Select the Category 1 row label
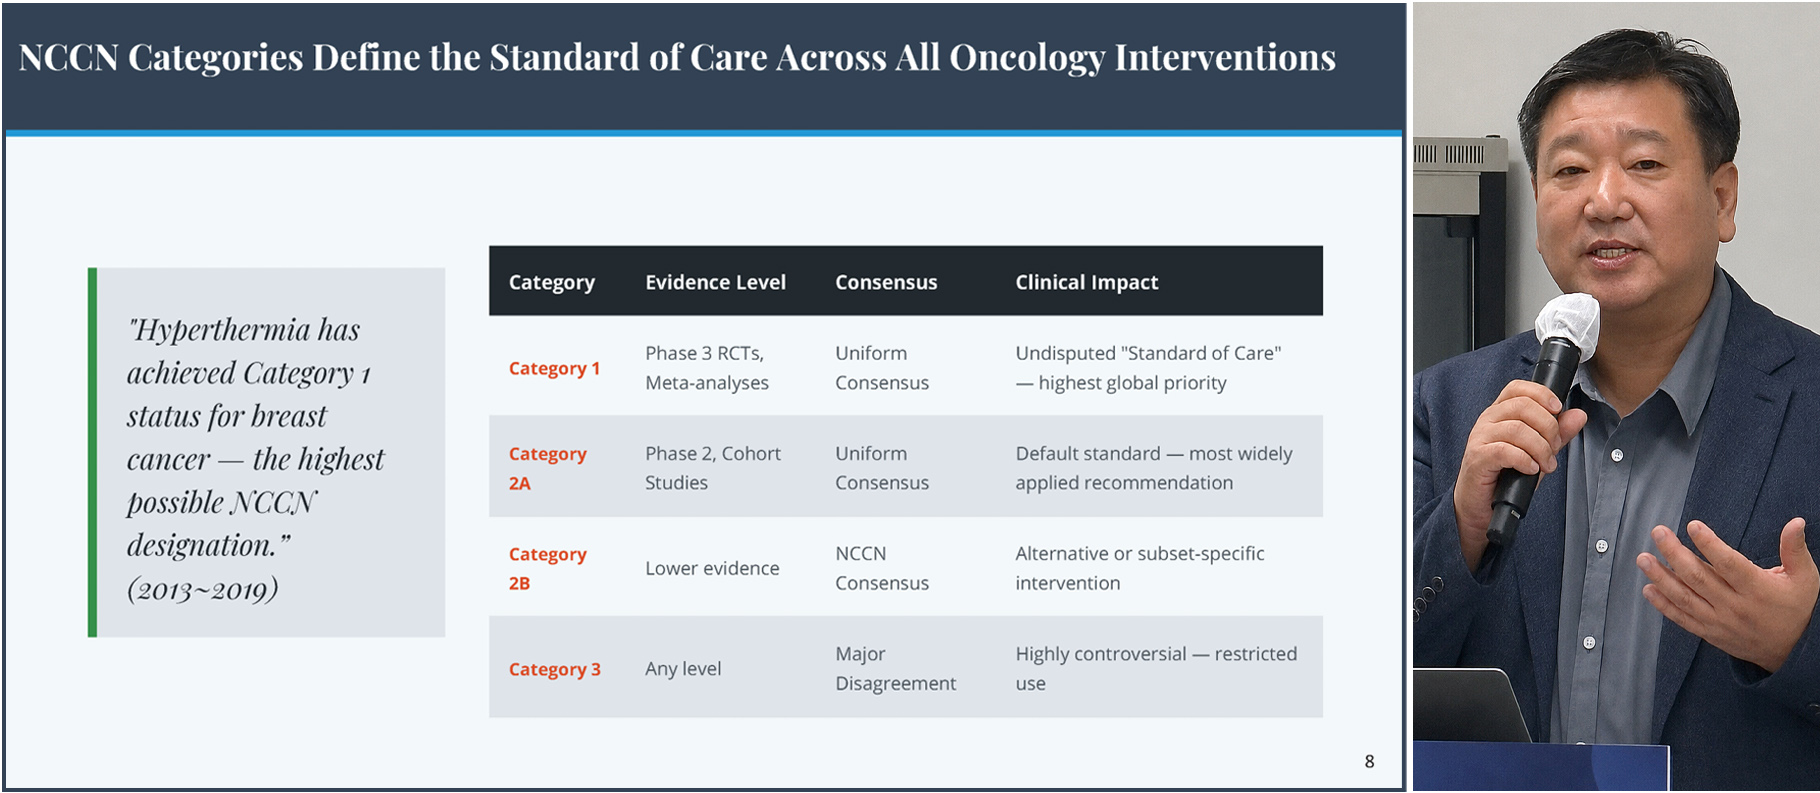 point(554,368)
